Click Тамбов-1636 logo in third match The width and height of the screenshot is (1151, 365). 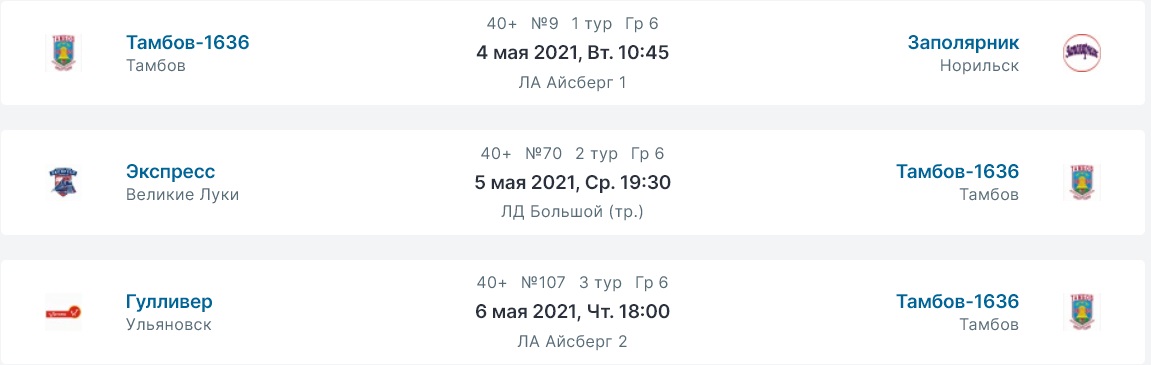click(1081, 312)
